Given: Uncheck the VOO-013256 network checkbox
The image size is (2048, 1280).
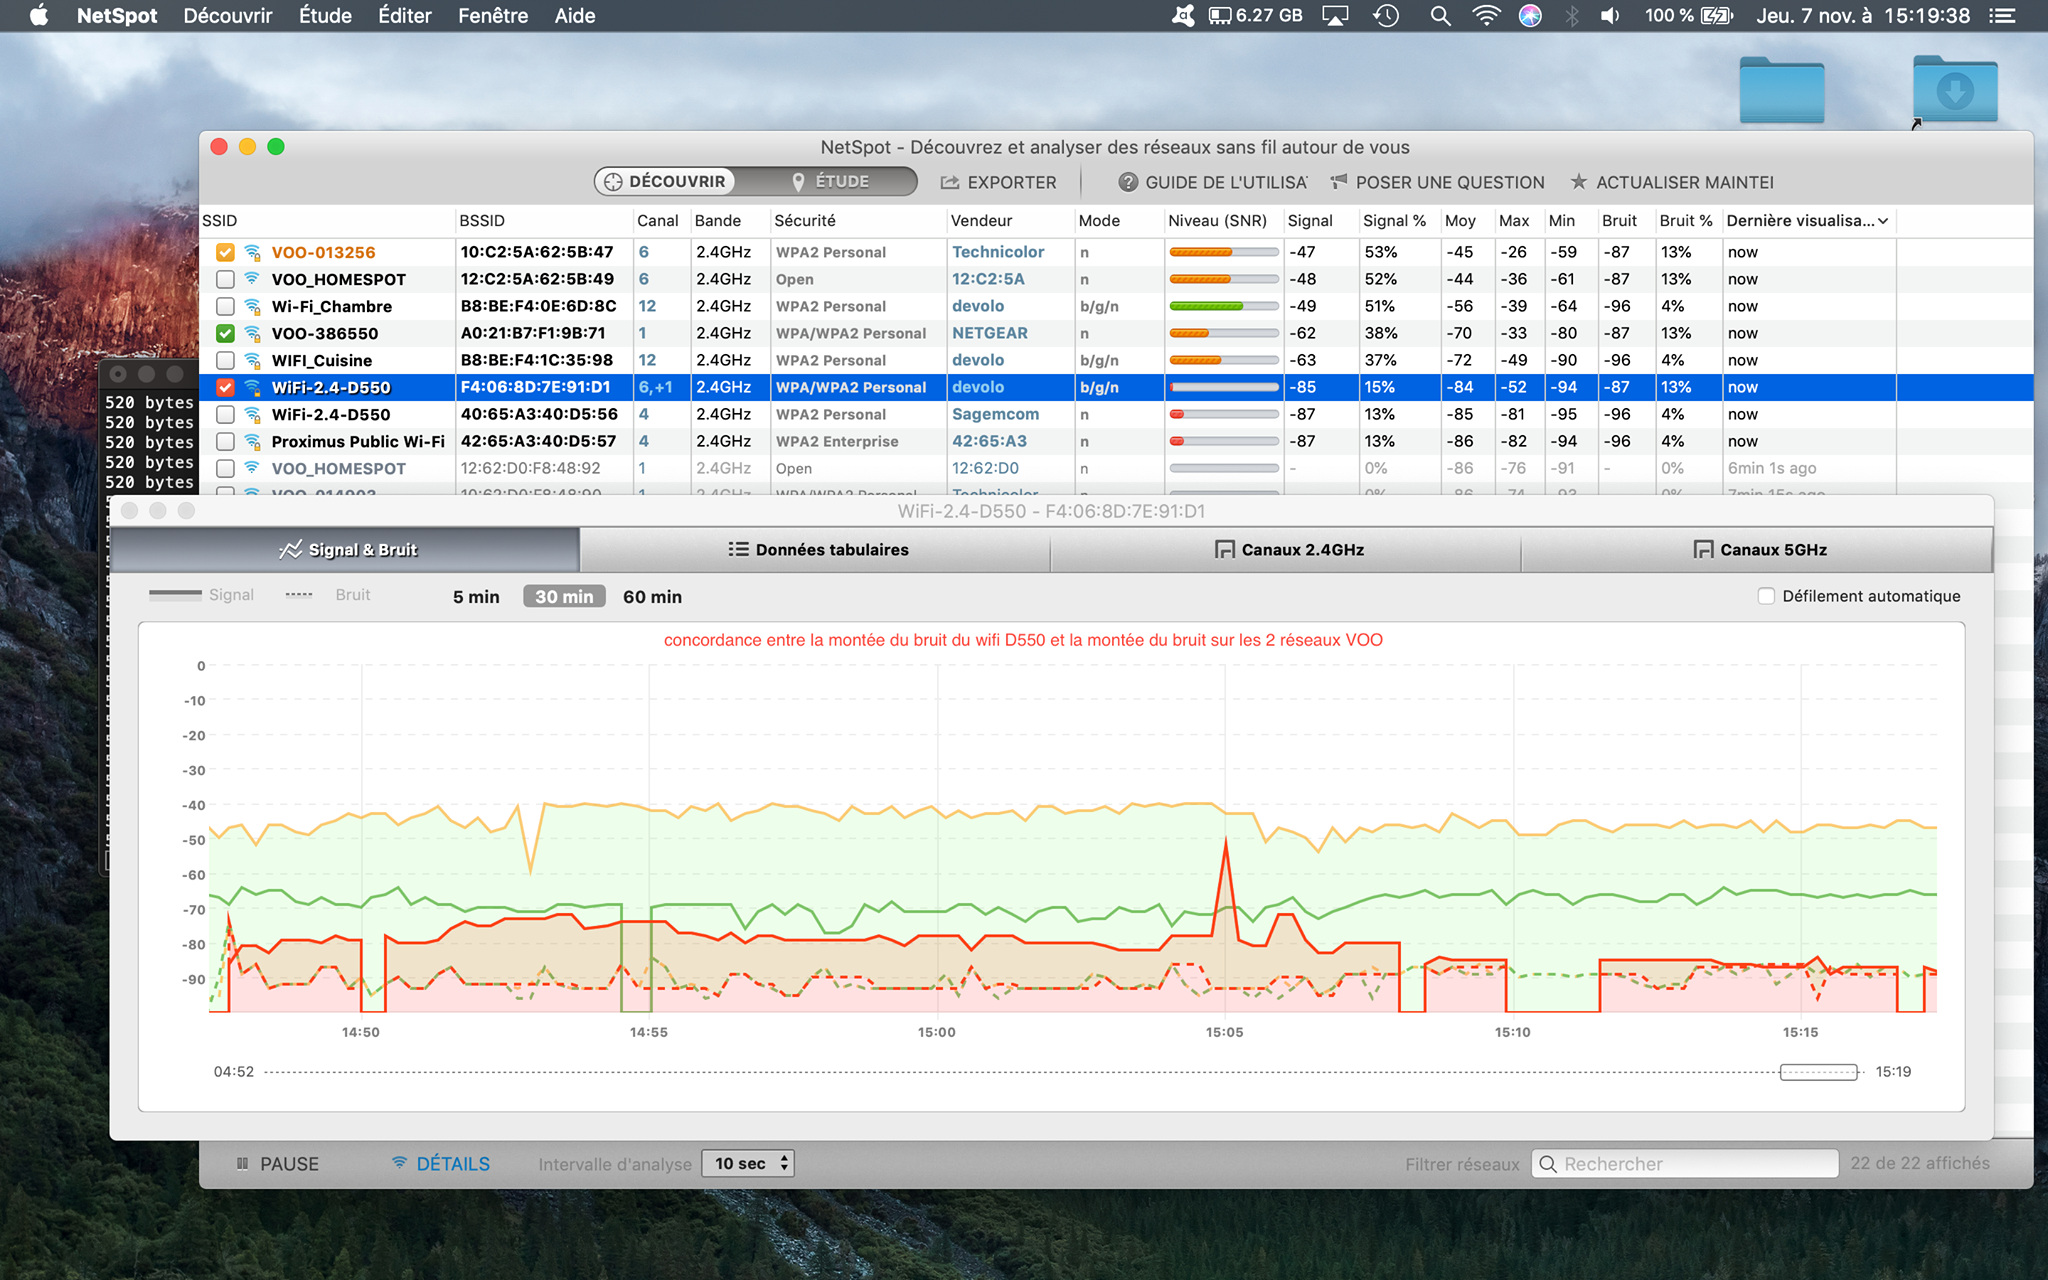Looking at the screenshot, I should point(225,252).
